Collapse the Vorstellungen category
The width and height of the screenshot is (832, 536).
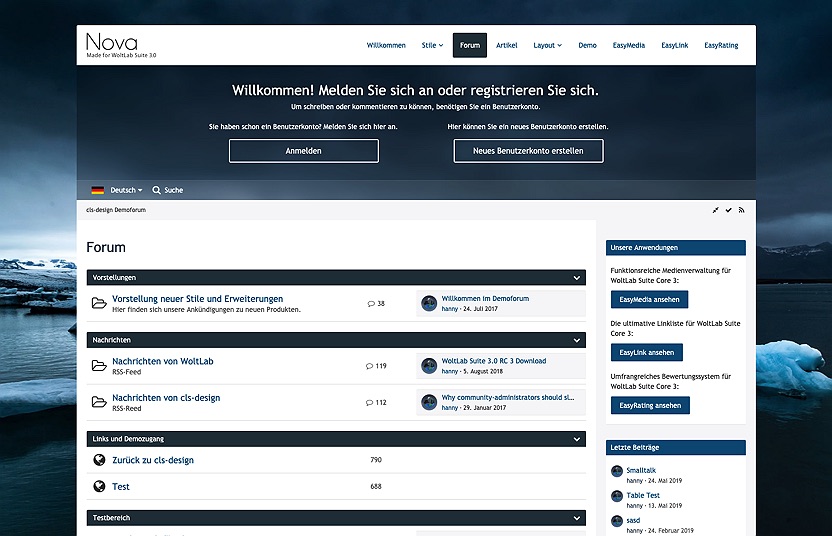coord(576,277)
